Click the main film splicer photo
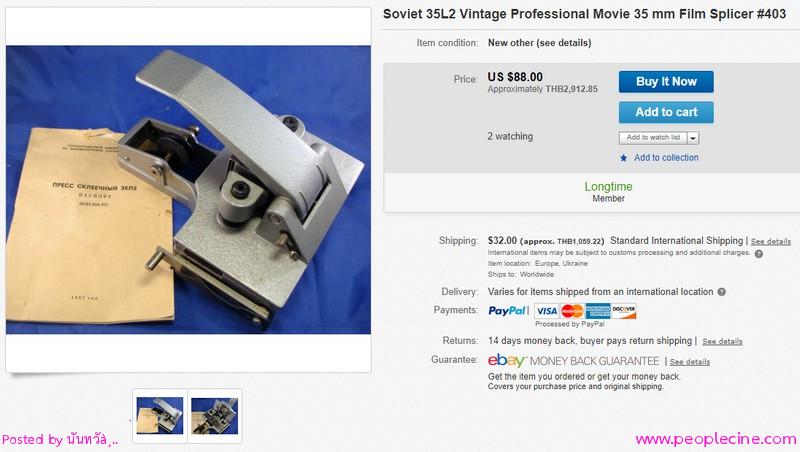The width and height of the screenshot is (800, 452). (x=188, y=190)
